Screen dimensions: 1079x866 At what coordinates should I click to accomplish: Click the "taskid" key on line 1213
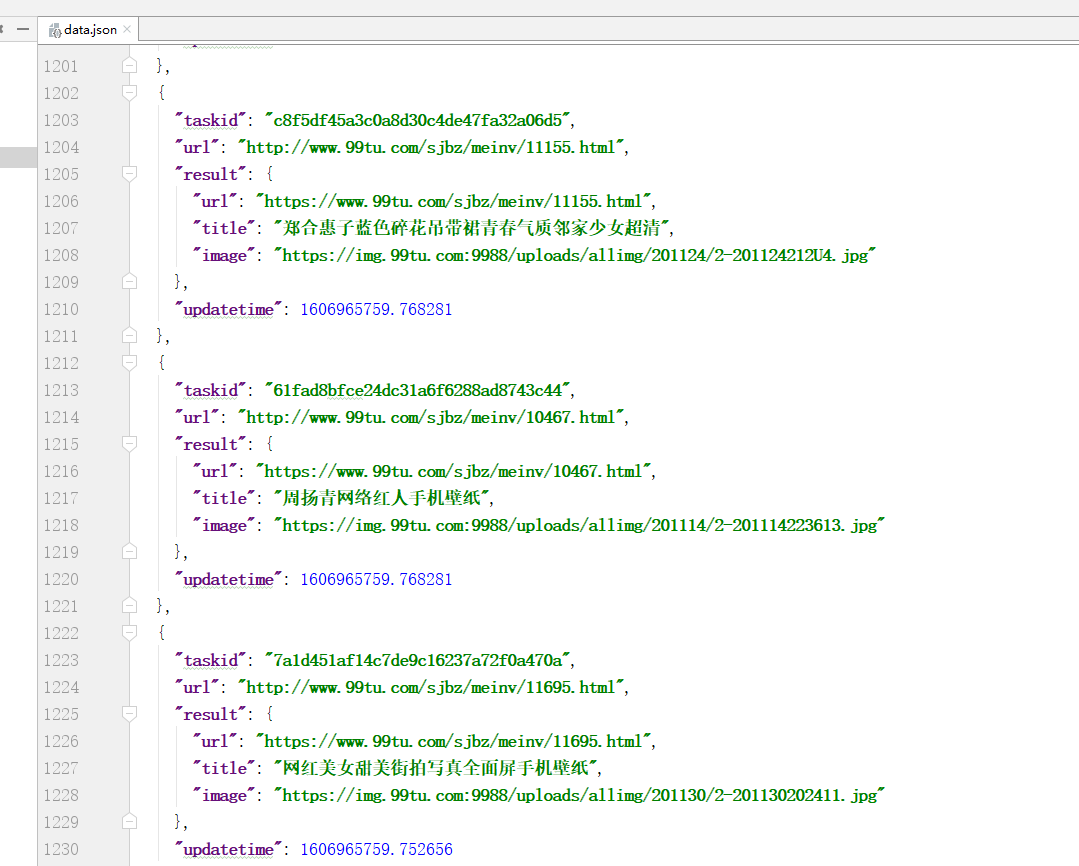[x=211, y=390]
